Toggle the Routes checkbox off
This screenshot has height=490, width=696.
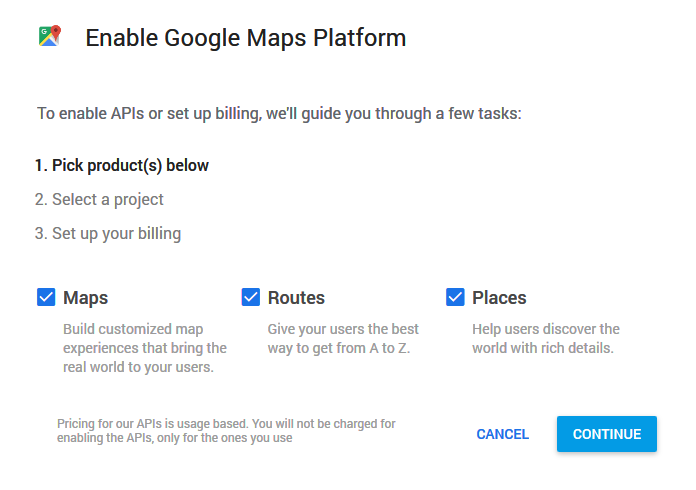(251, 297)
